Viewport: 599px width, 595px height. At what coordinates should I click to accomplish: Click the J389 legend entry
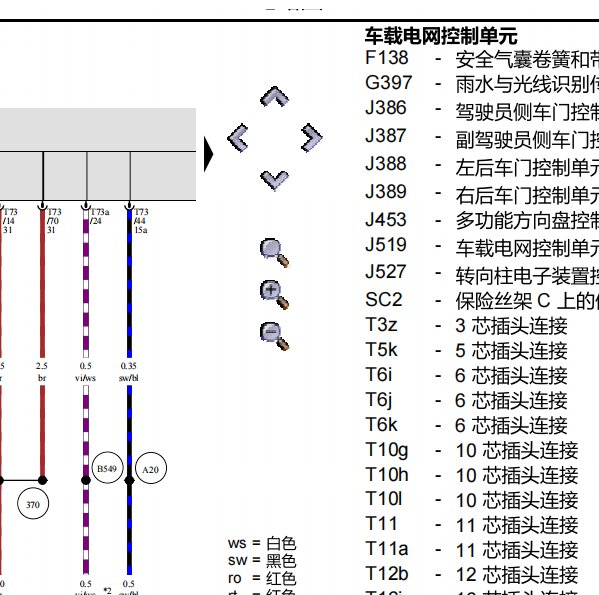481,193
